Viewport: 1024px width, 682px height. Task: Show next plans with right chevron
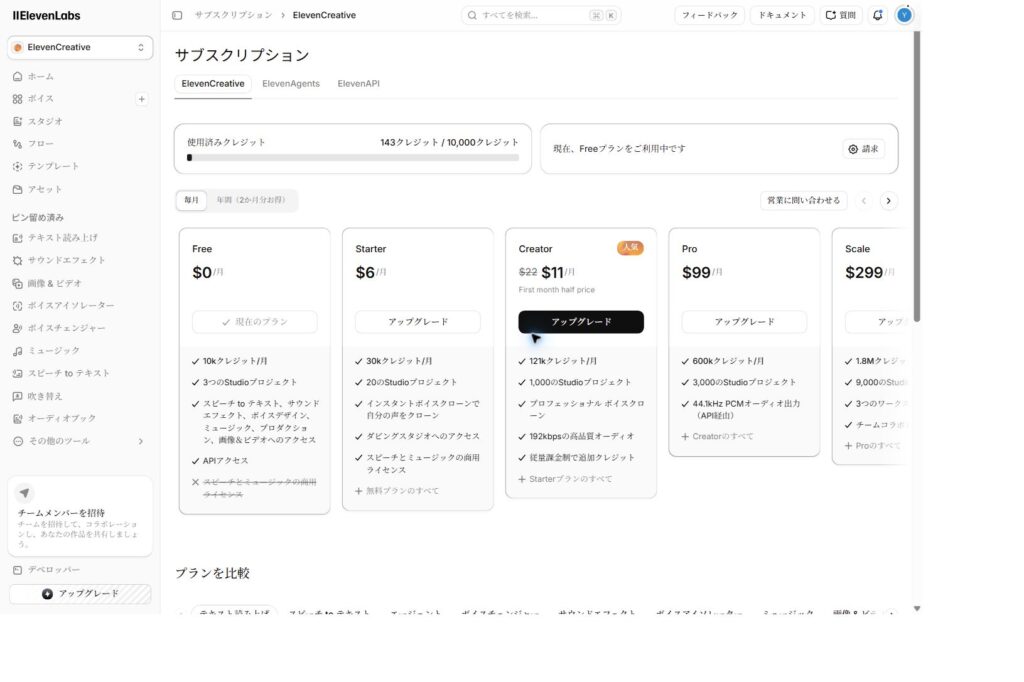point(888,201)
